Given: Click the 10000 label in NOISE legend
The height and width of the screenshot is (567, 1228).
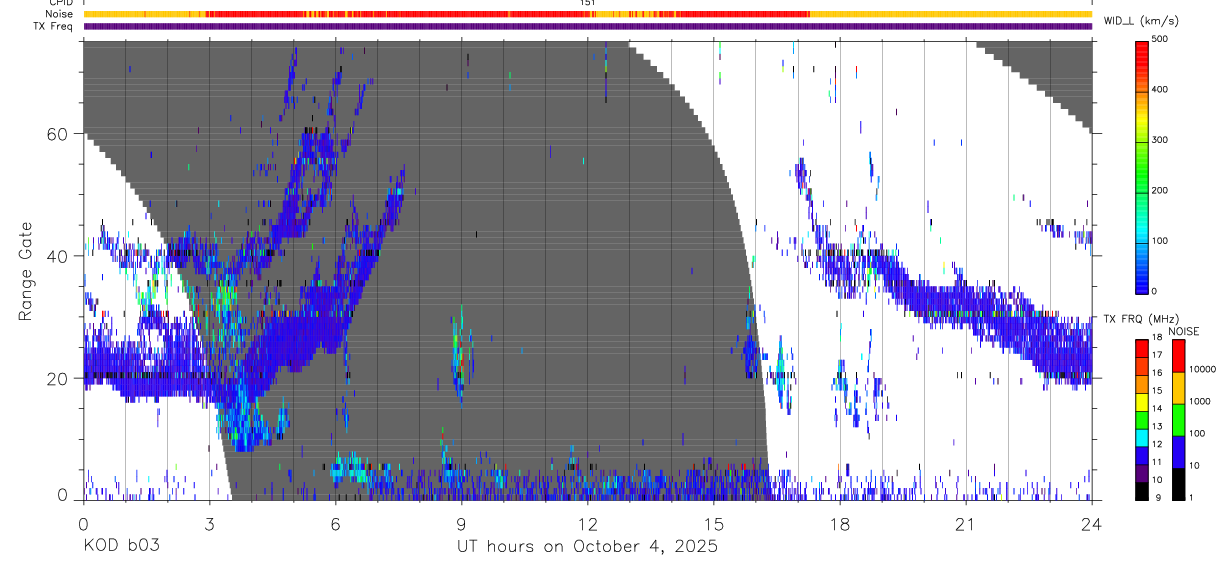Looking at the screenshot, I should (1203, 370).
